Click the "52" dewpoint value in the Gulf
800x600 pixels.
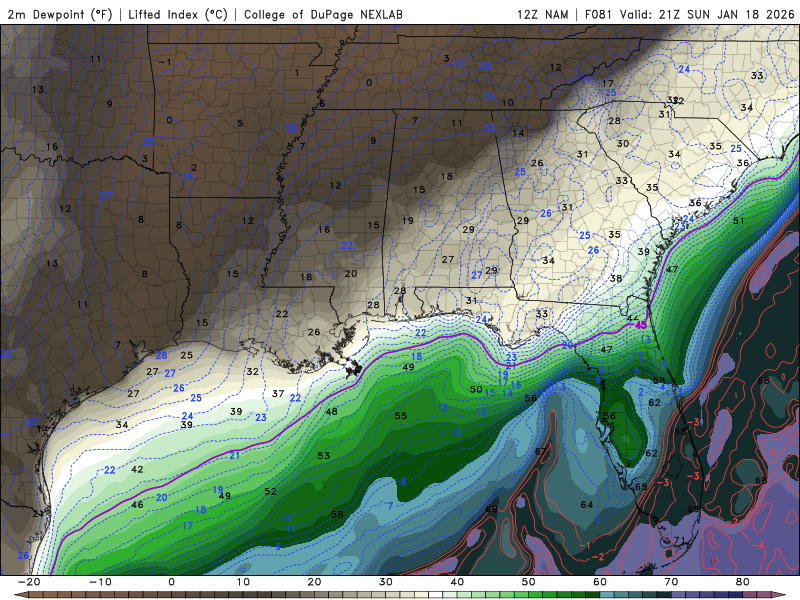point(270,491)
